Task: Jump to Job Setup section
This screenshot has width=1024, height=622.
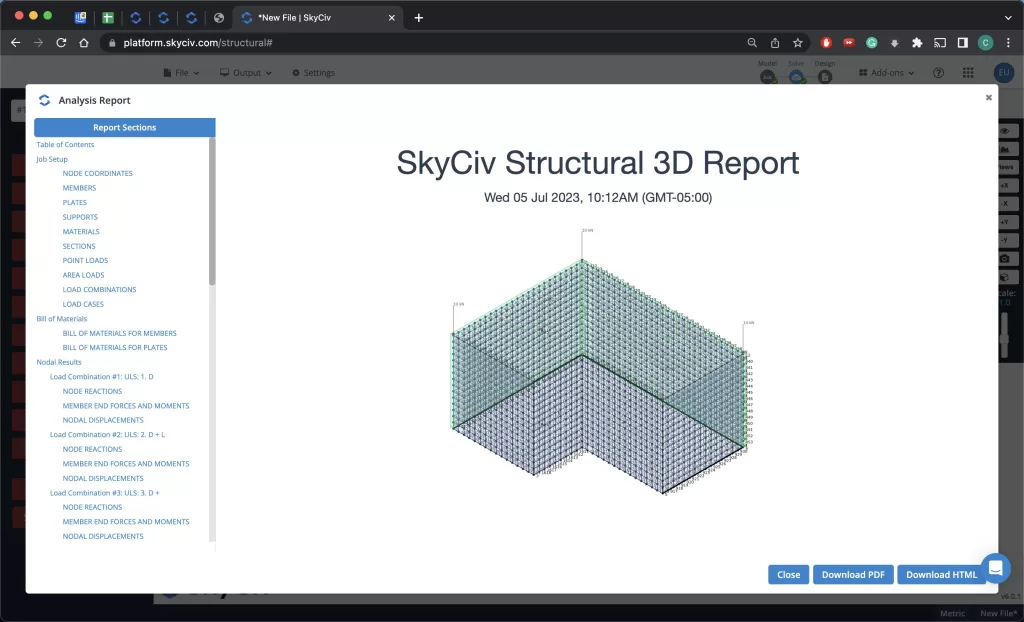Action: tap(52, 159)
